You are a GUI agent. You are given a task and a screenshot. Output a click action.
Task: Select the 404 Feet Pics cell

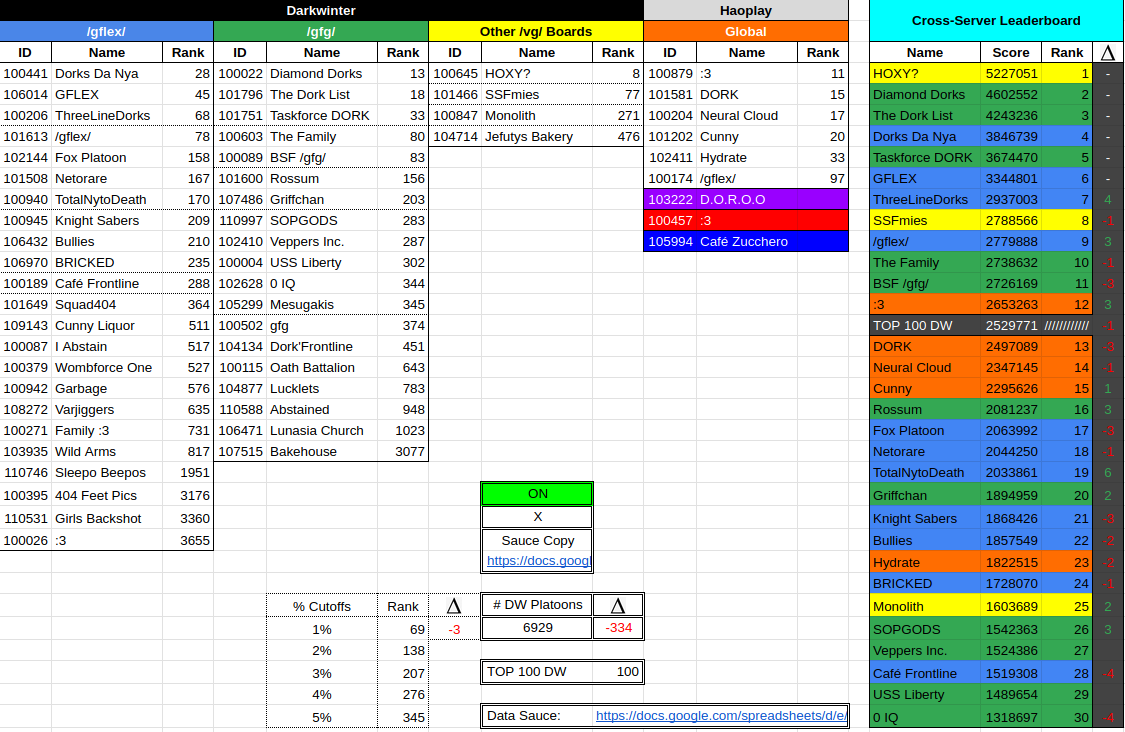(107, 495)
